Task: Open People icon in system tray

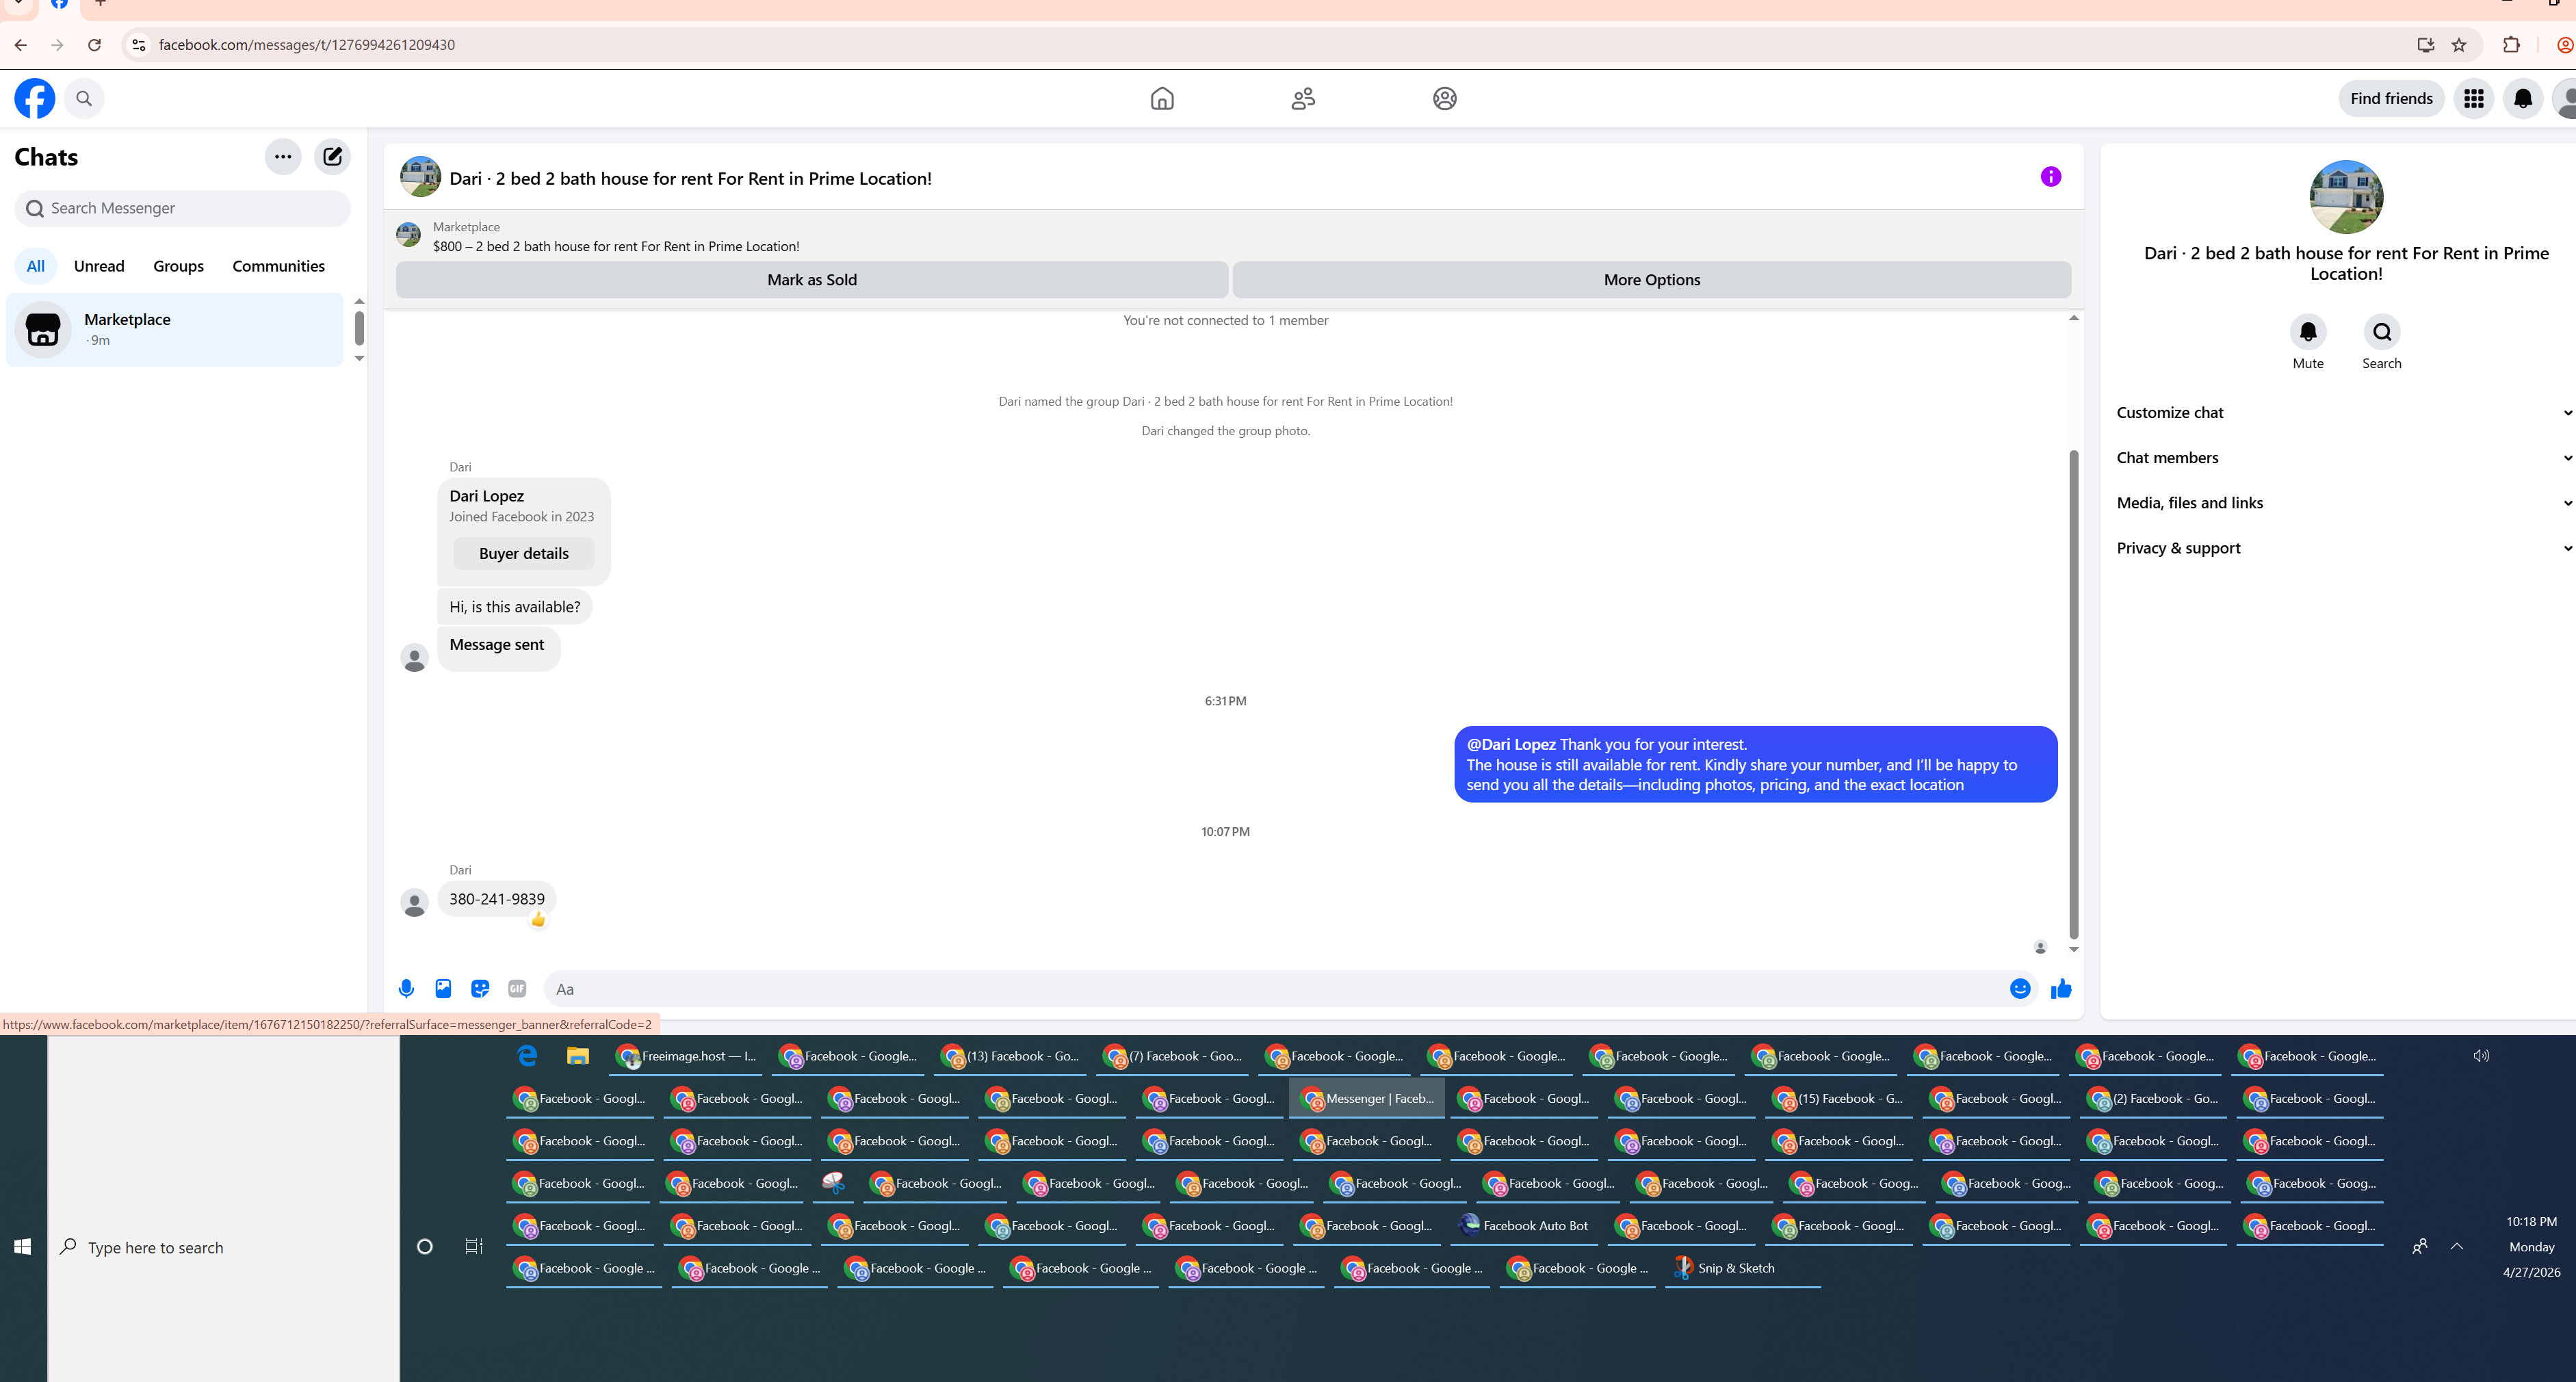Action: coord(2419,1246)
